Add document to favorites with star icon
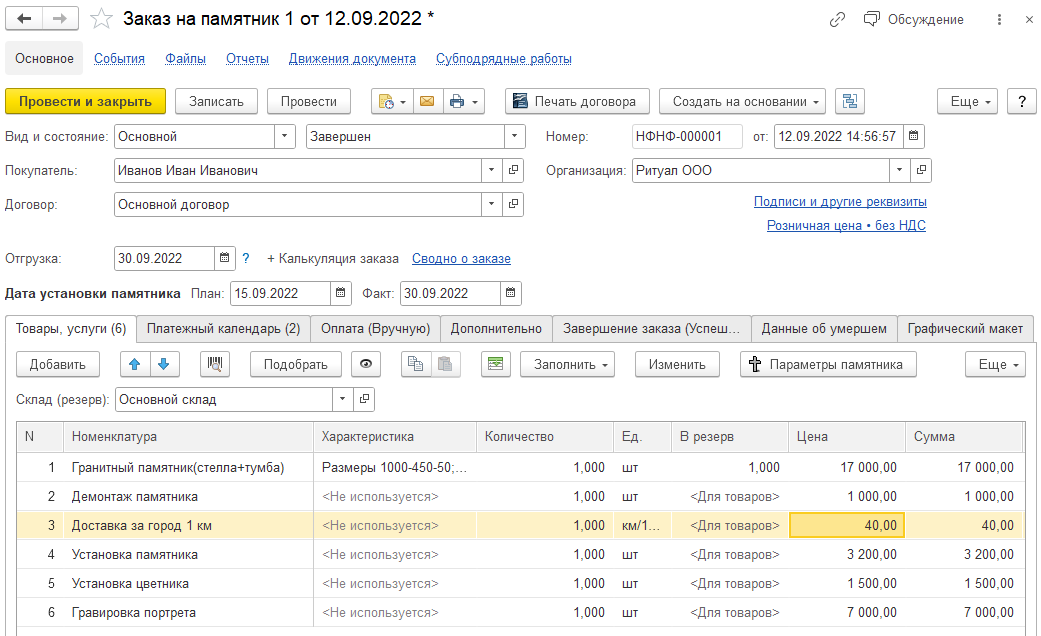The width and height of the screenshot is (1041, 636). (x=101, y=19)
